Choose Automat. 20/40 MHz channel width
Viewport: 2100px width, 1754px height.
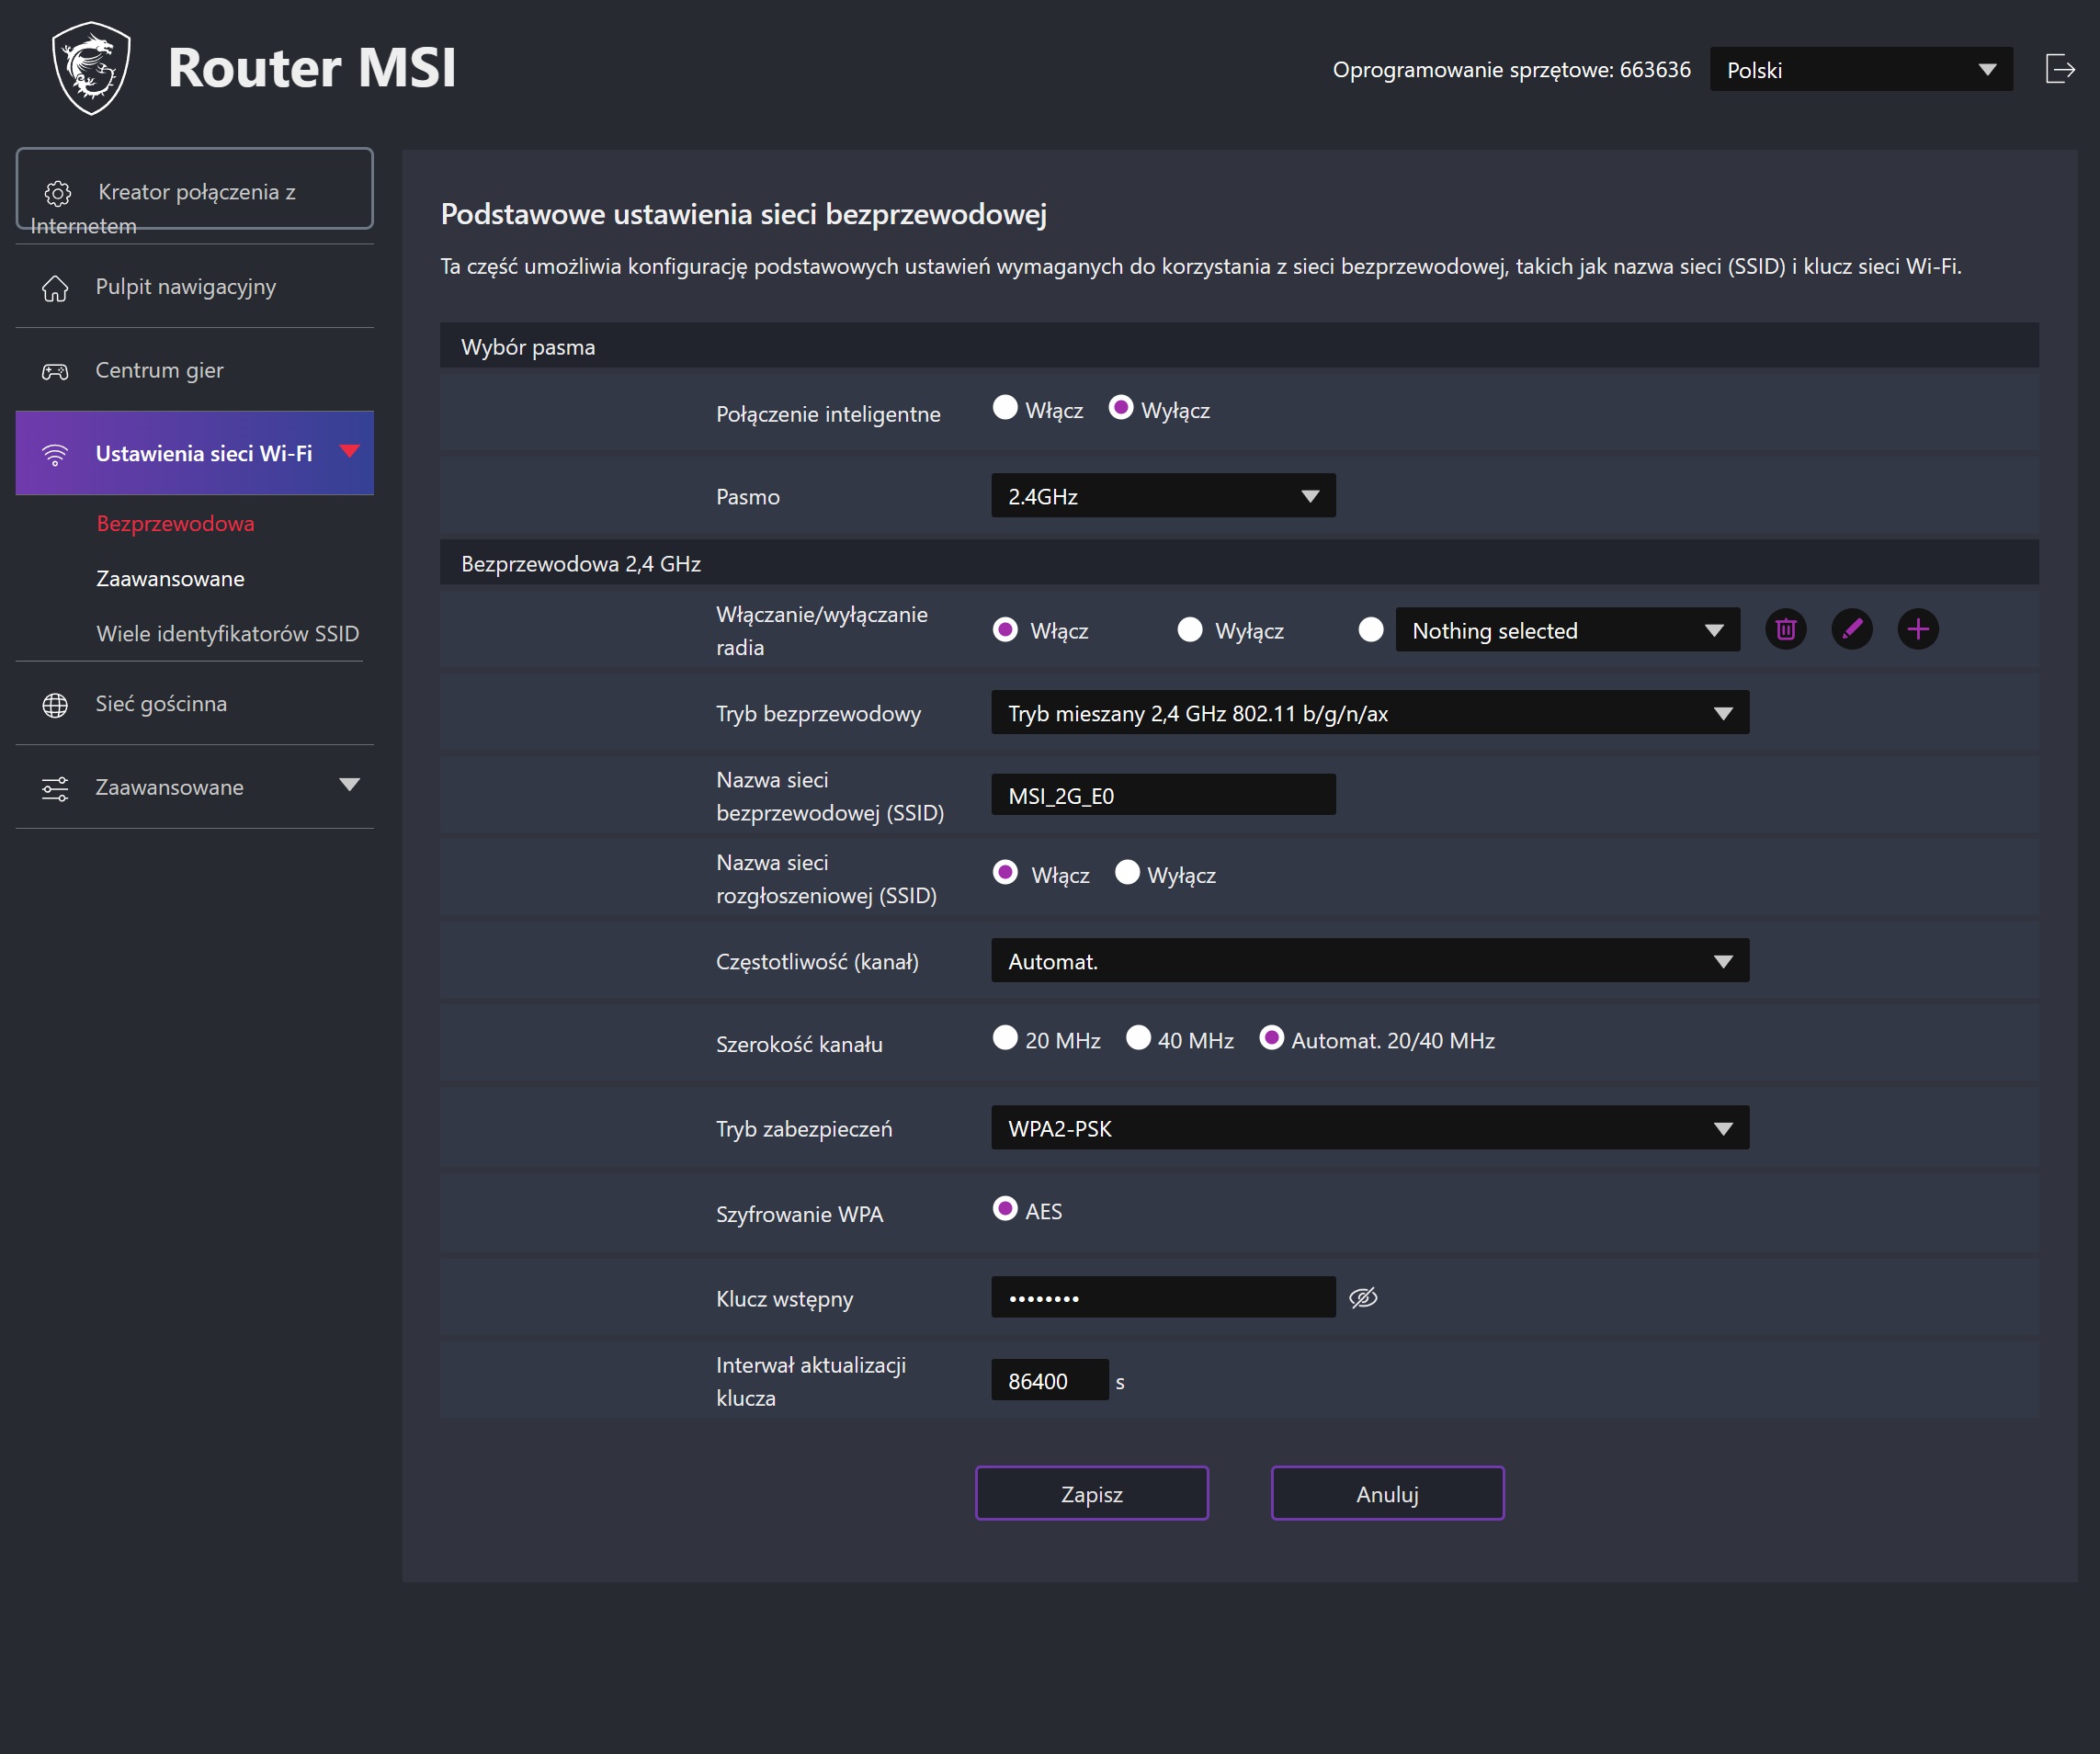pyautogui.click(x=1271, y=1038)
